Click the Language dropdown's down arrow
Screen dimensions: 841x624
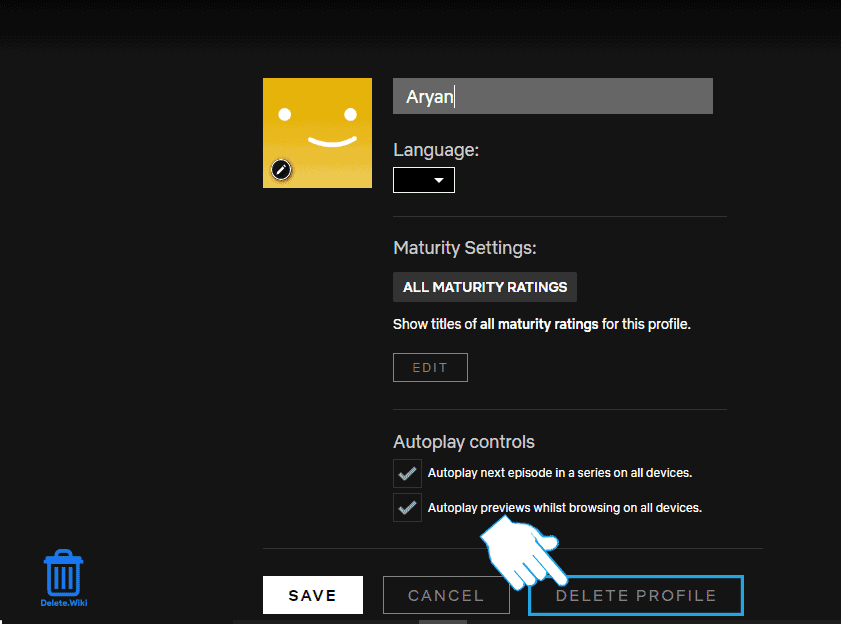pos(440,180)
